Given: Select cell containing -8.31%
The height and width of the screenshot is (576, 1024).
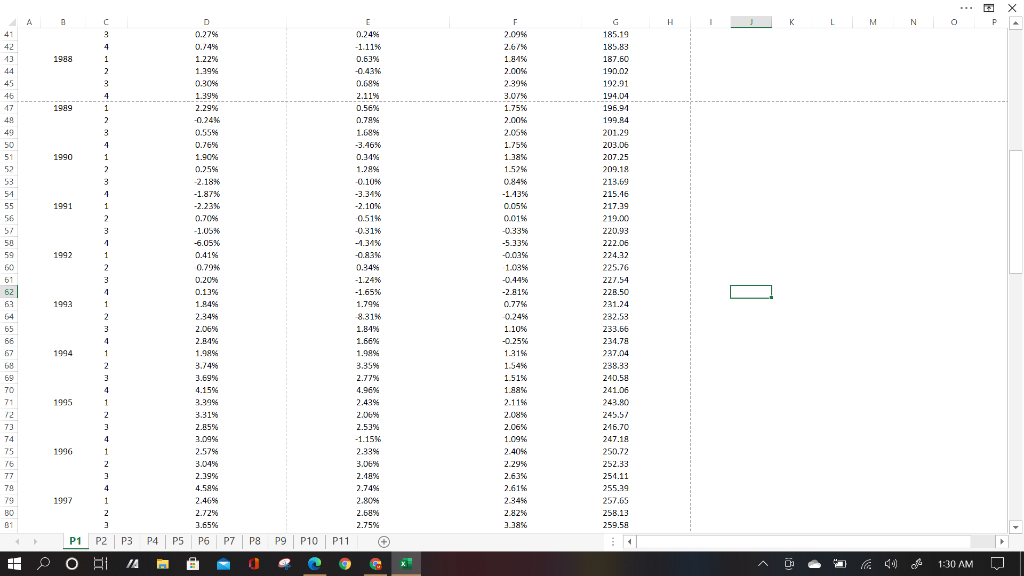Looking at the screenshot, I should click(x=368, y=317).
